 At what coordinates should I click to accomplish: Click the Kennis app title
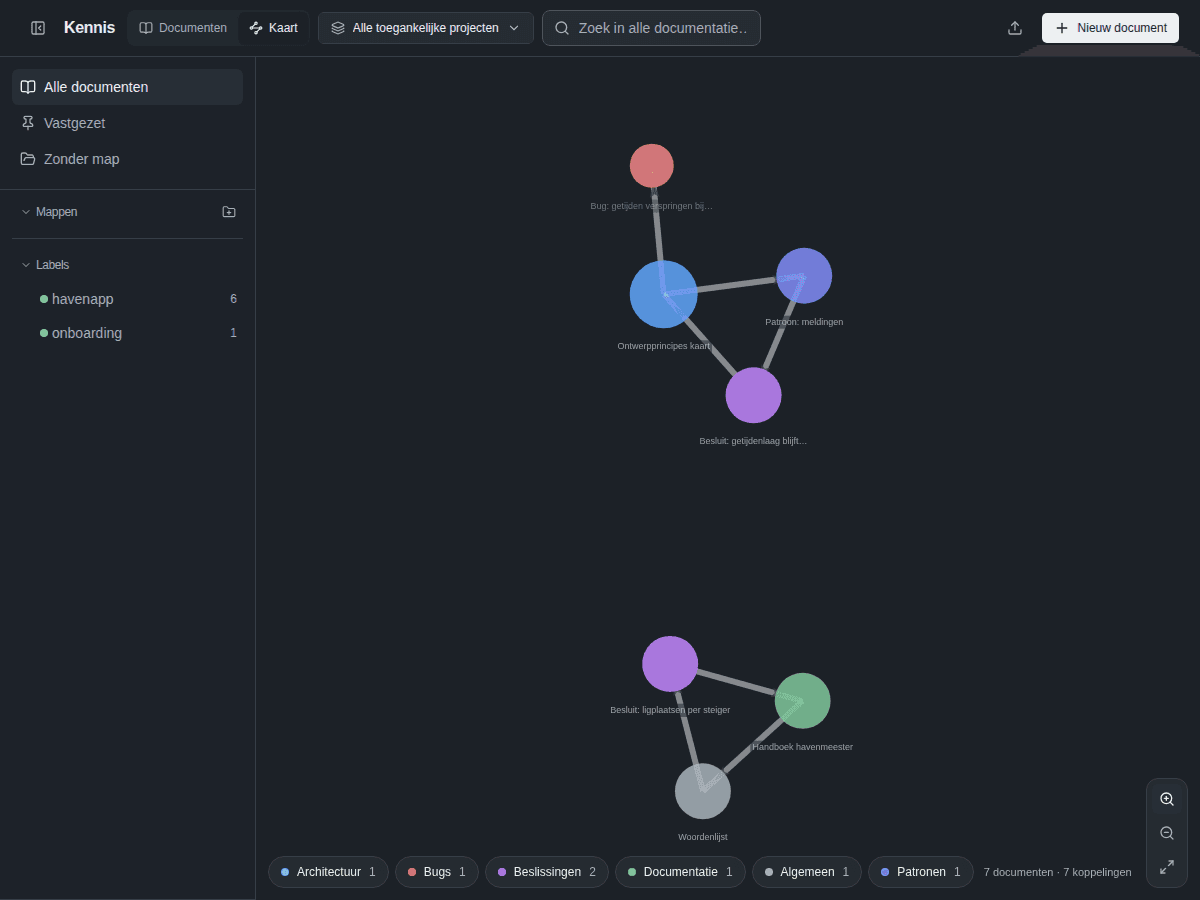[x=89, y=28]
